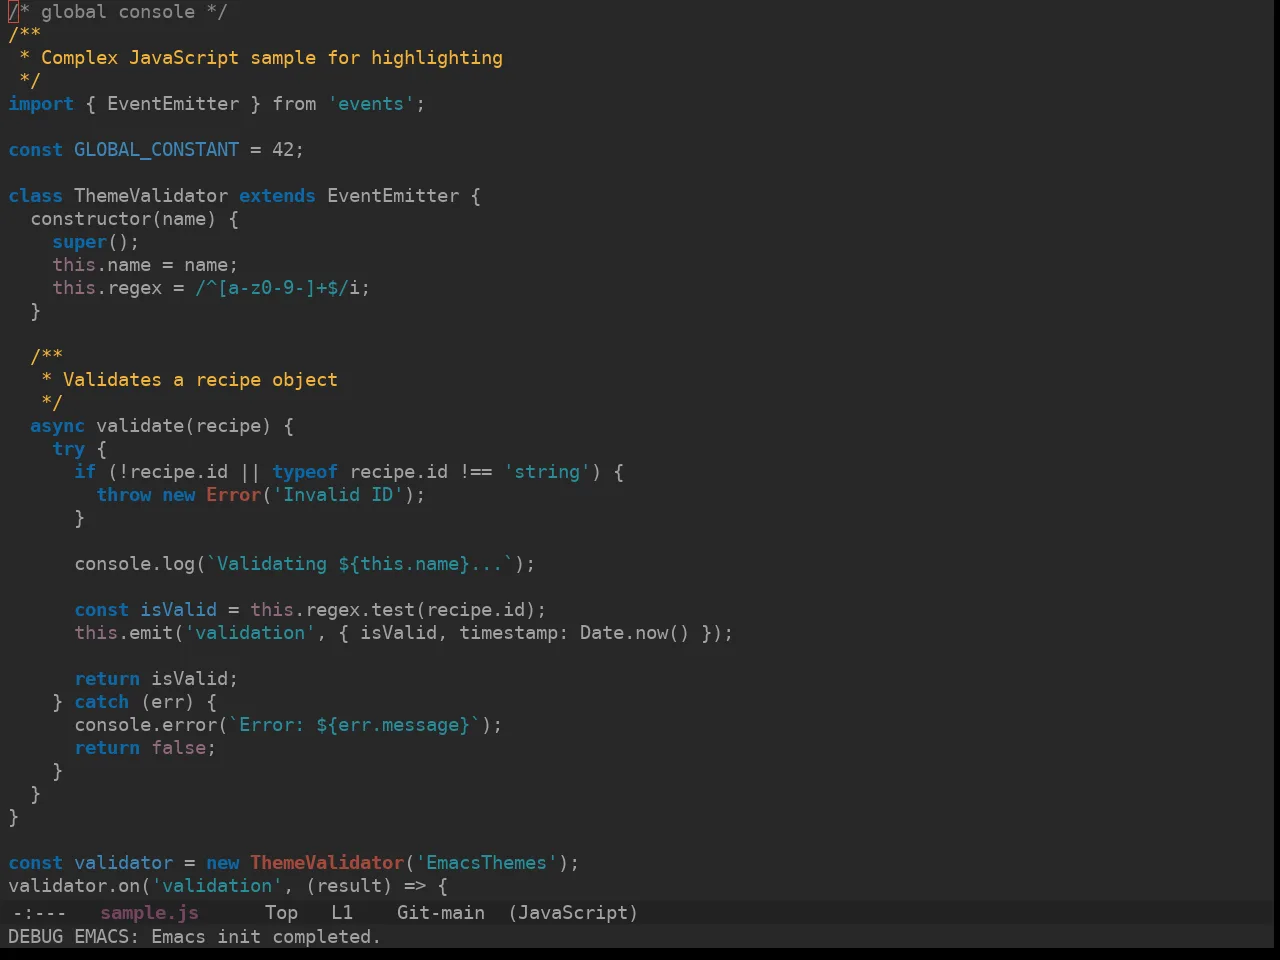Click the 'EmacsThemes' string literal

486,863
